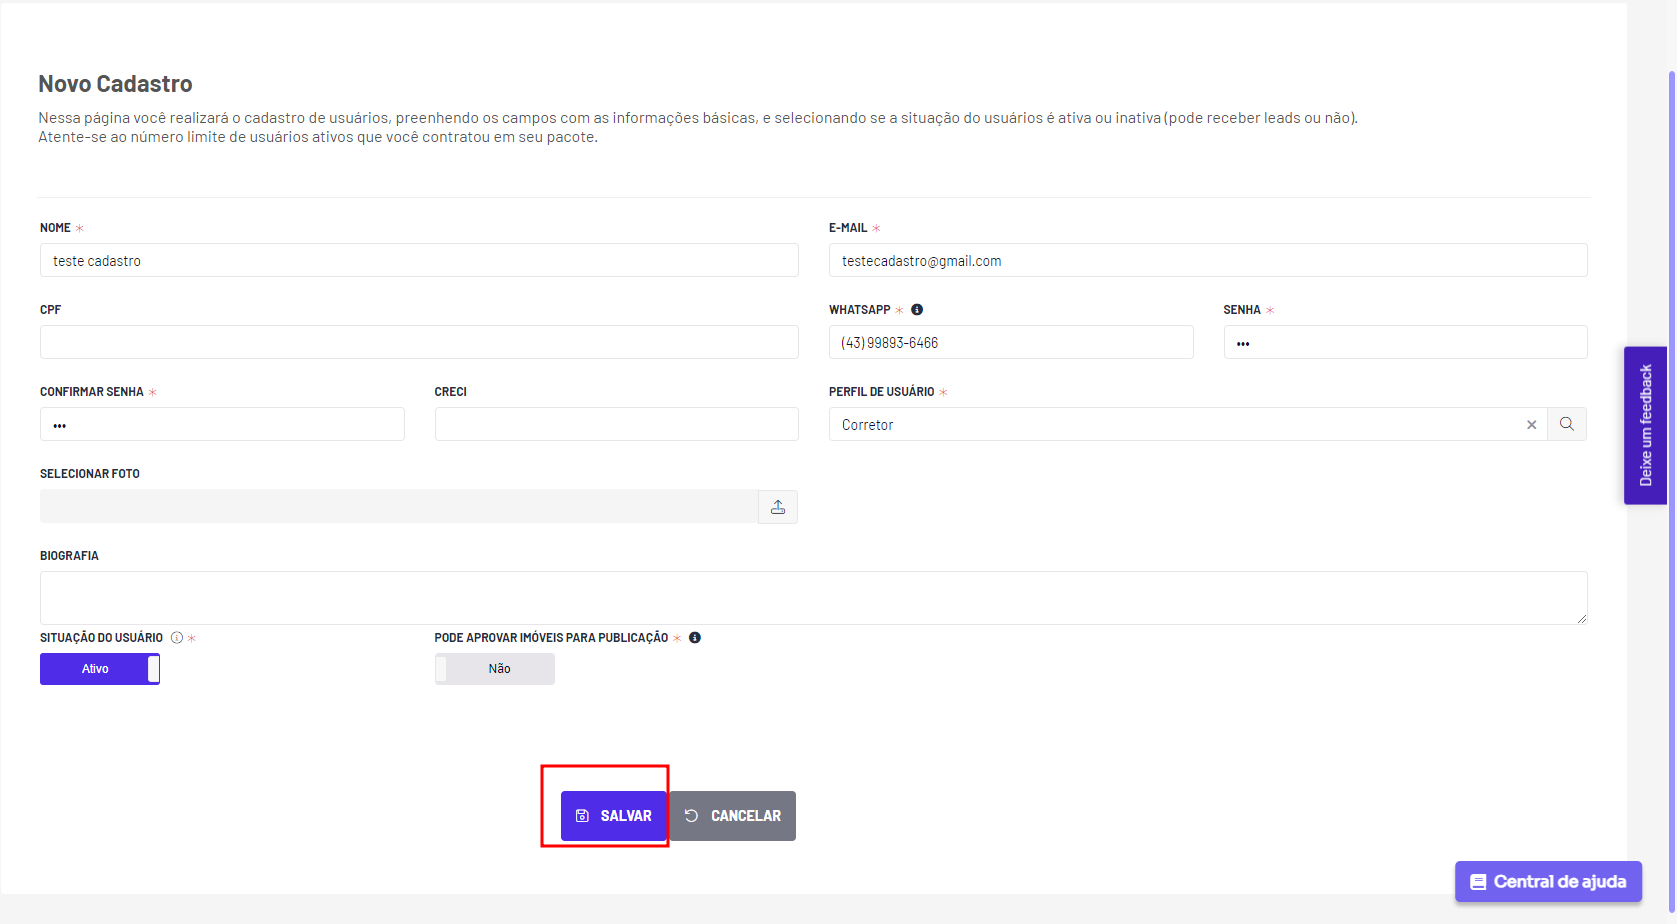
Task: Toggle the Não approval switch
Action: click(x=495, y=669)
